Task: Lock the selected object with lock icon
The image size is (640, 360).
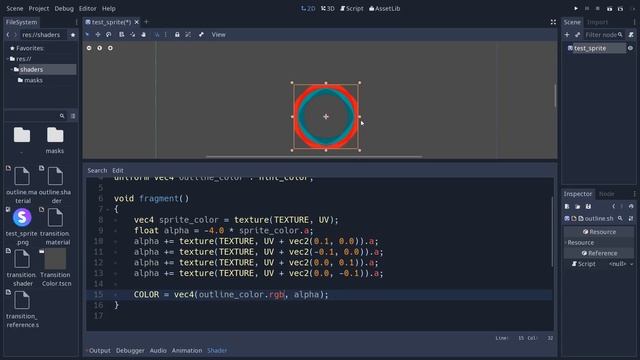Action: 177,35
